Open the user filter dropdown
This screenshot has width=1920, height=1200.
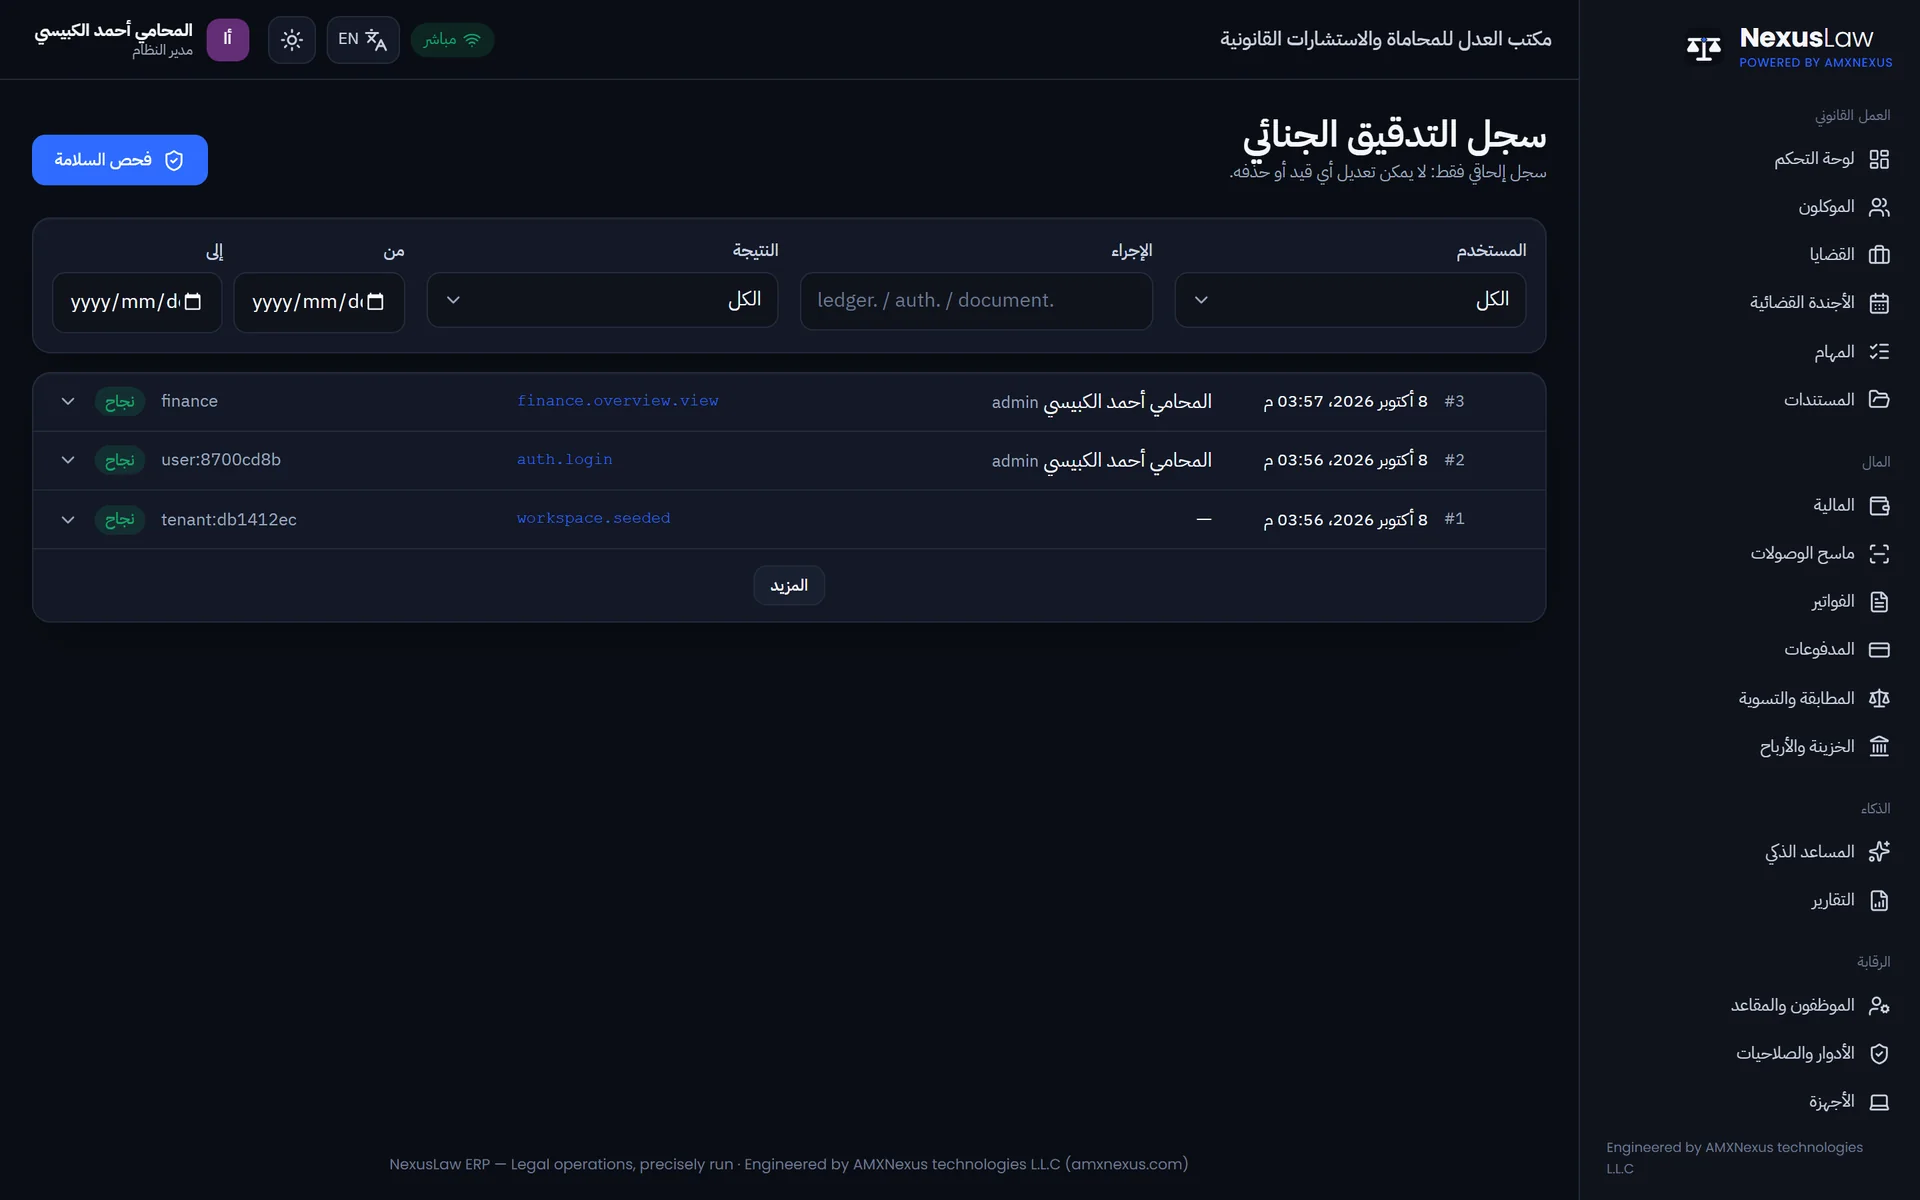pos(1350,300)
